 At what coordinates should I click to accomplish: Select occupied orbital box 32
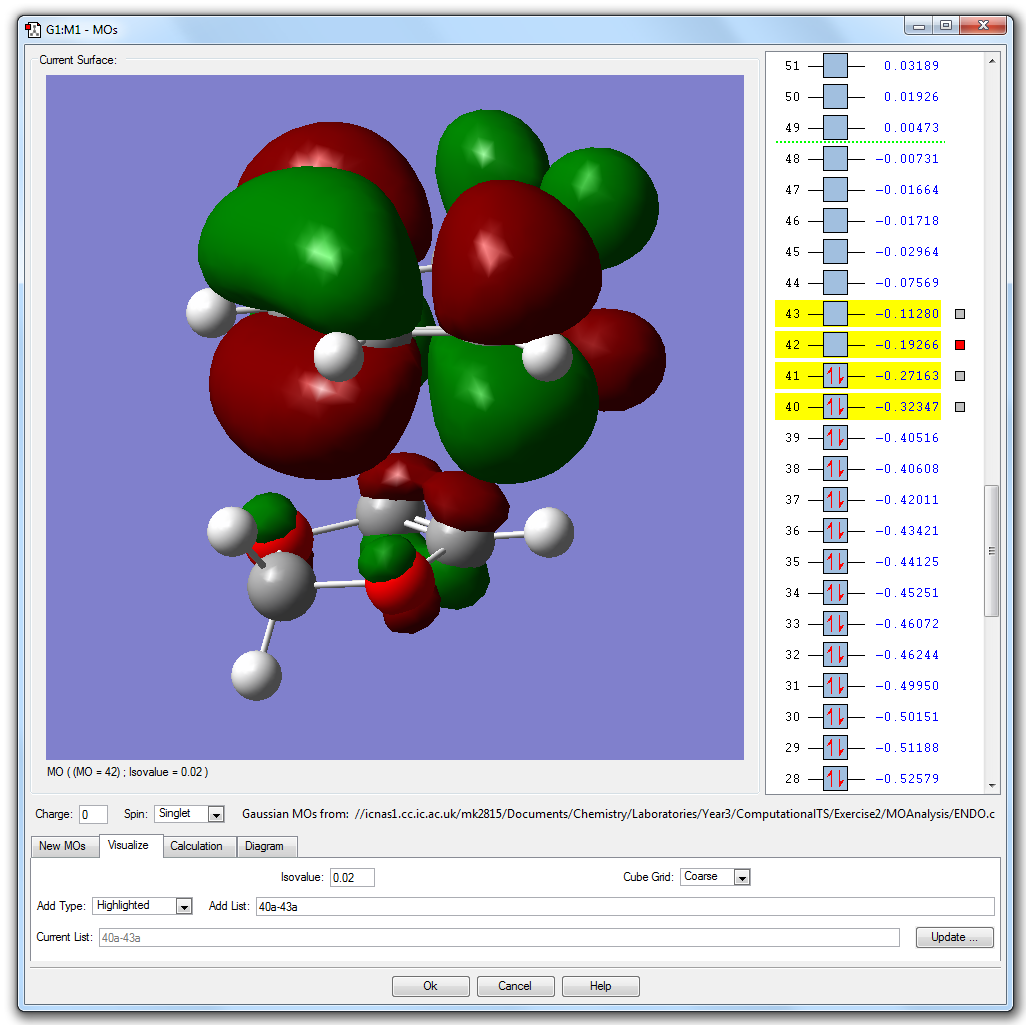click(x=835, y=655)
